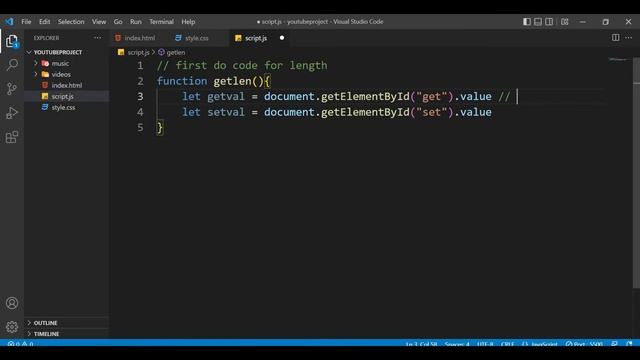Click the VS Code logo icon

point(9,22)
